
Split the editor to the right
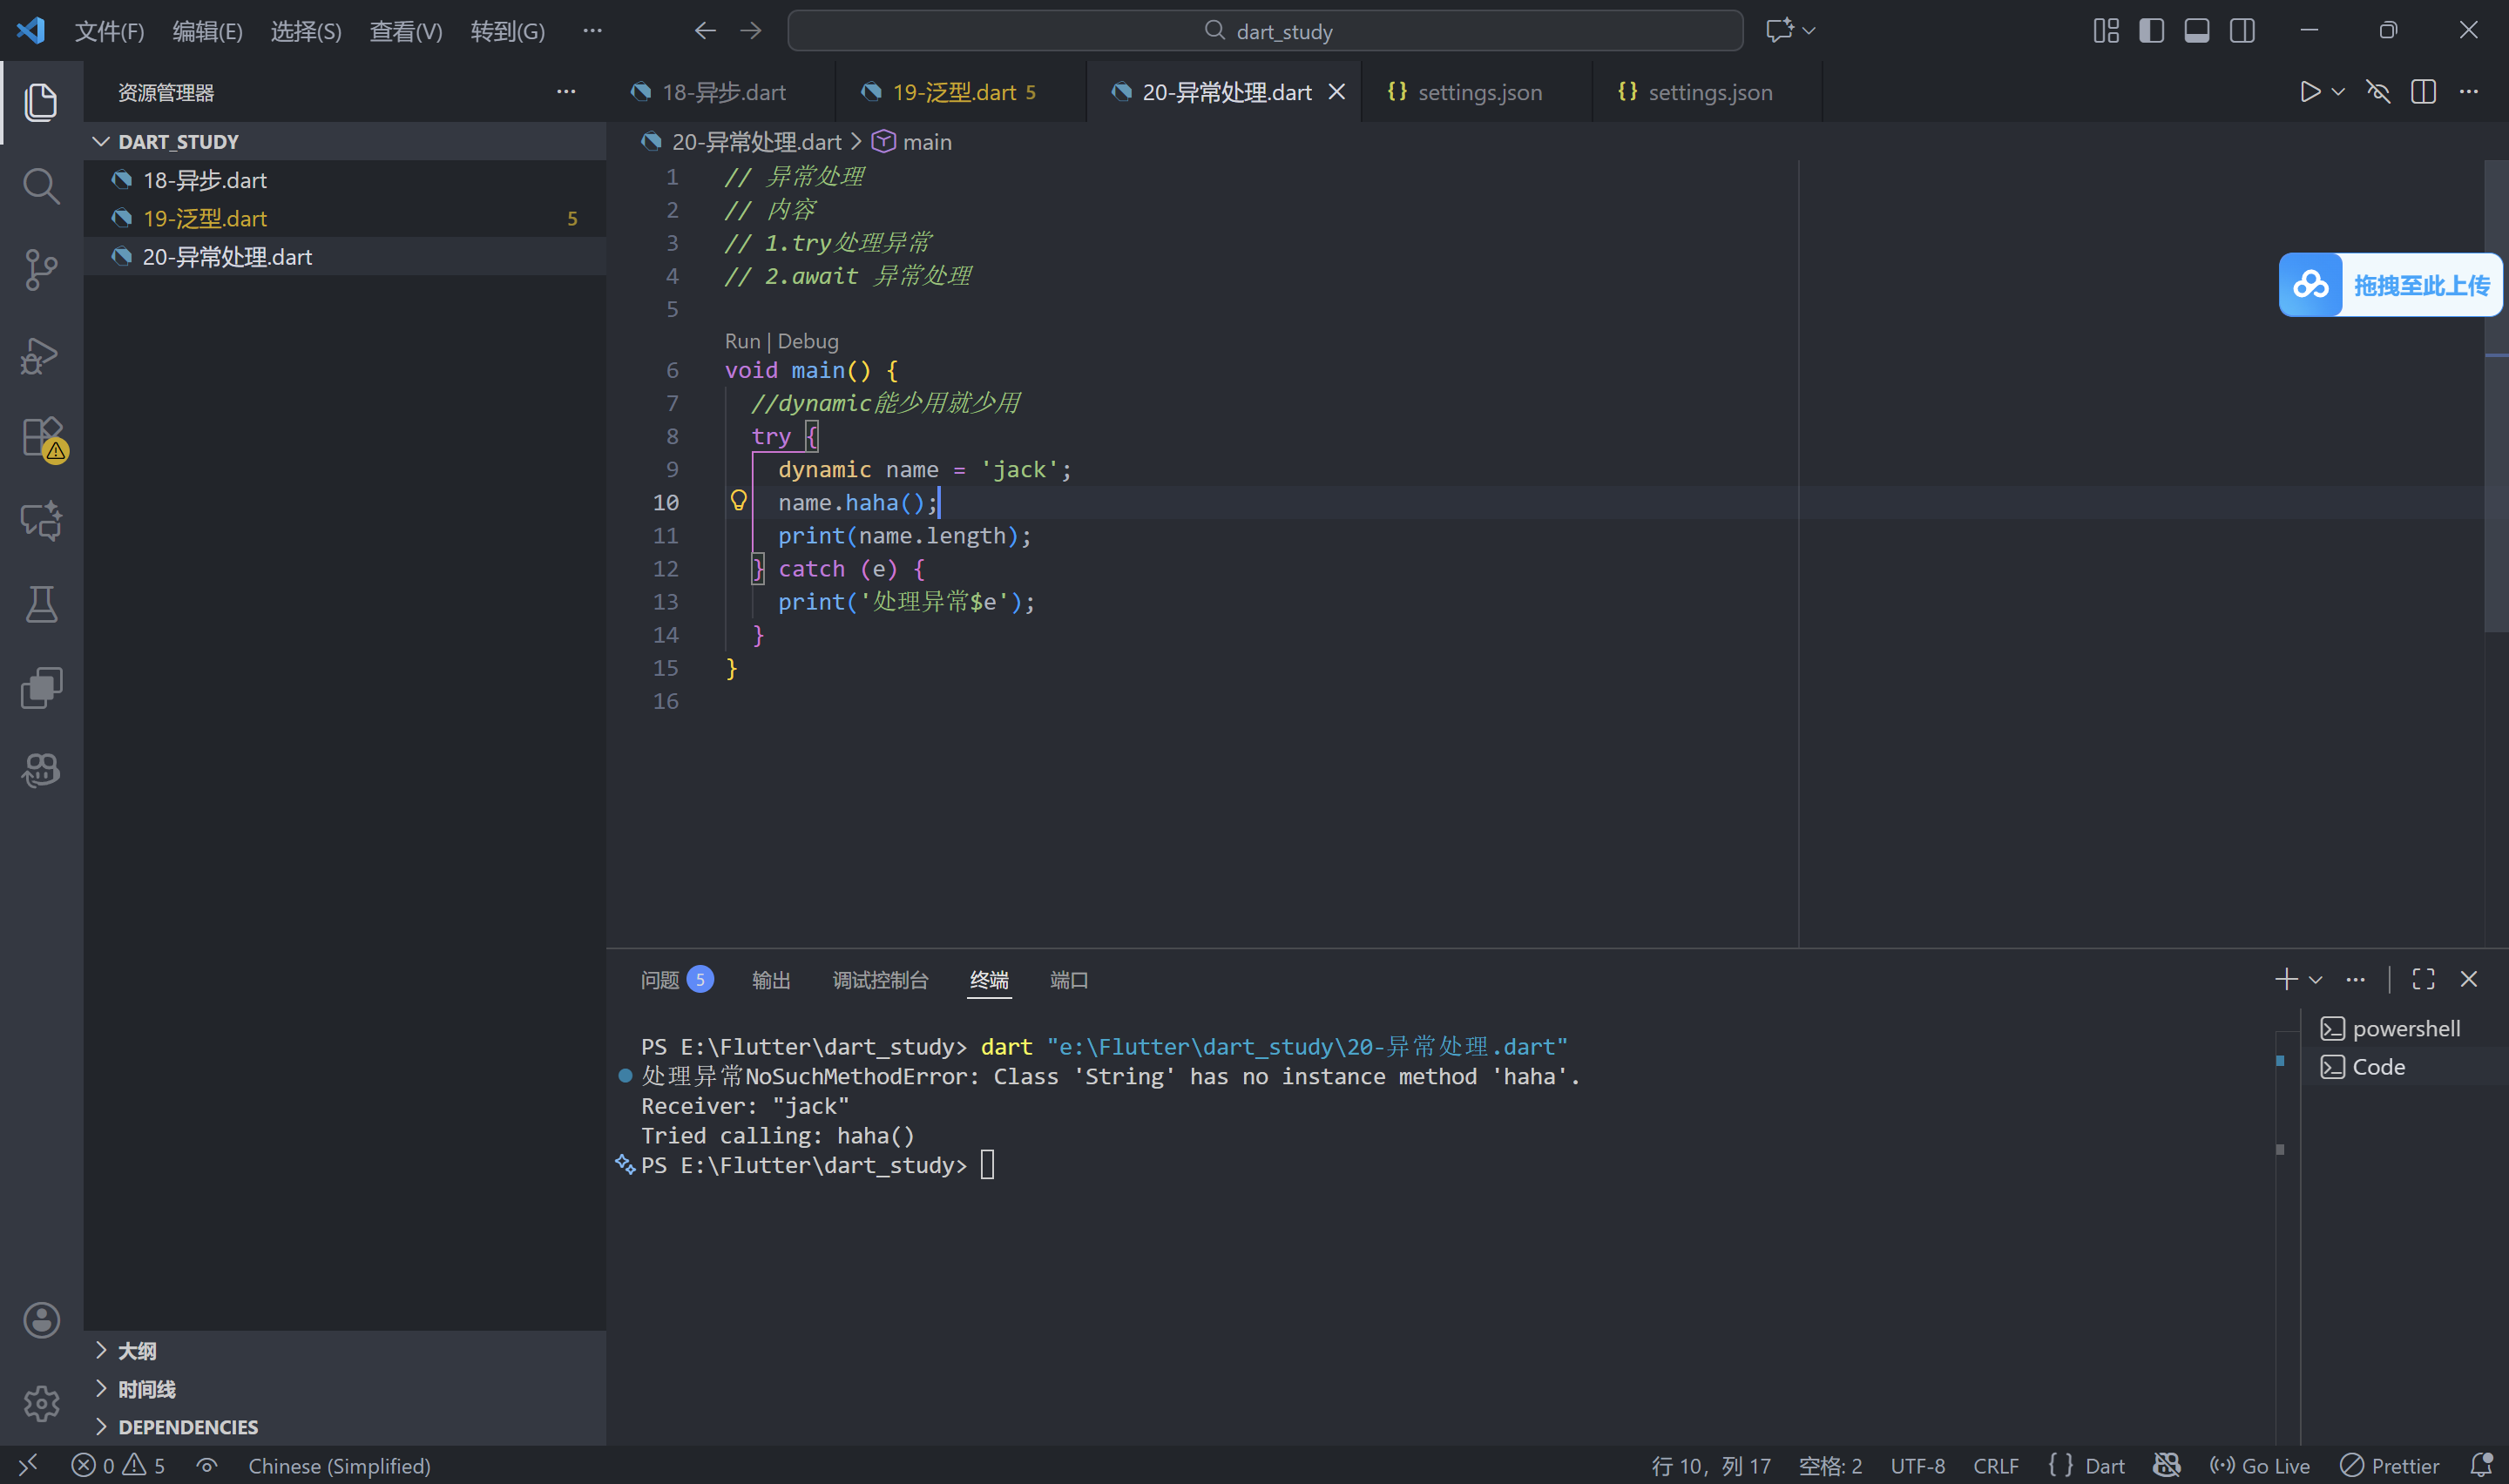tap(2423, 92)
